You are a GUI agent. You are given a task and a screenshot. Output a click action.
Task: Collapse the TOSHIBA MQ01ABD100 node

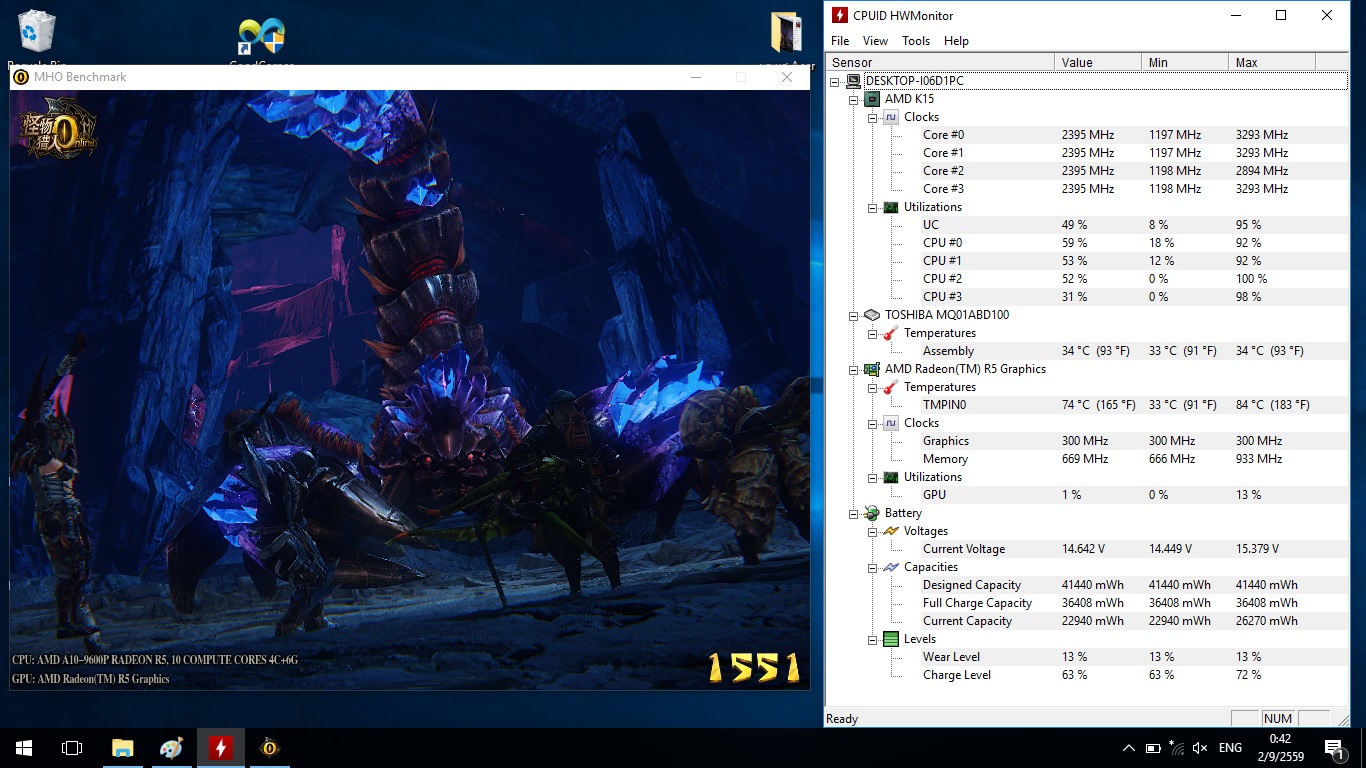(853, 315)
